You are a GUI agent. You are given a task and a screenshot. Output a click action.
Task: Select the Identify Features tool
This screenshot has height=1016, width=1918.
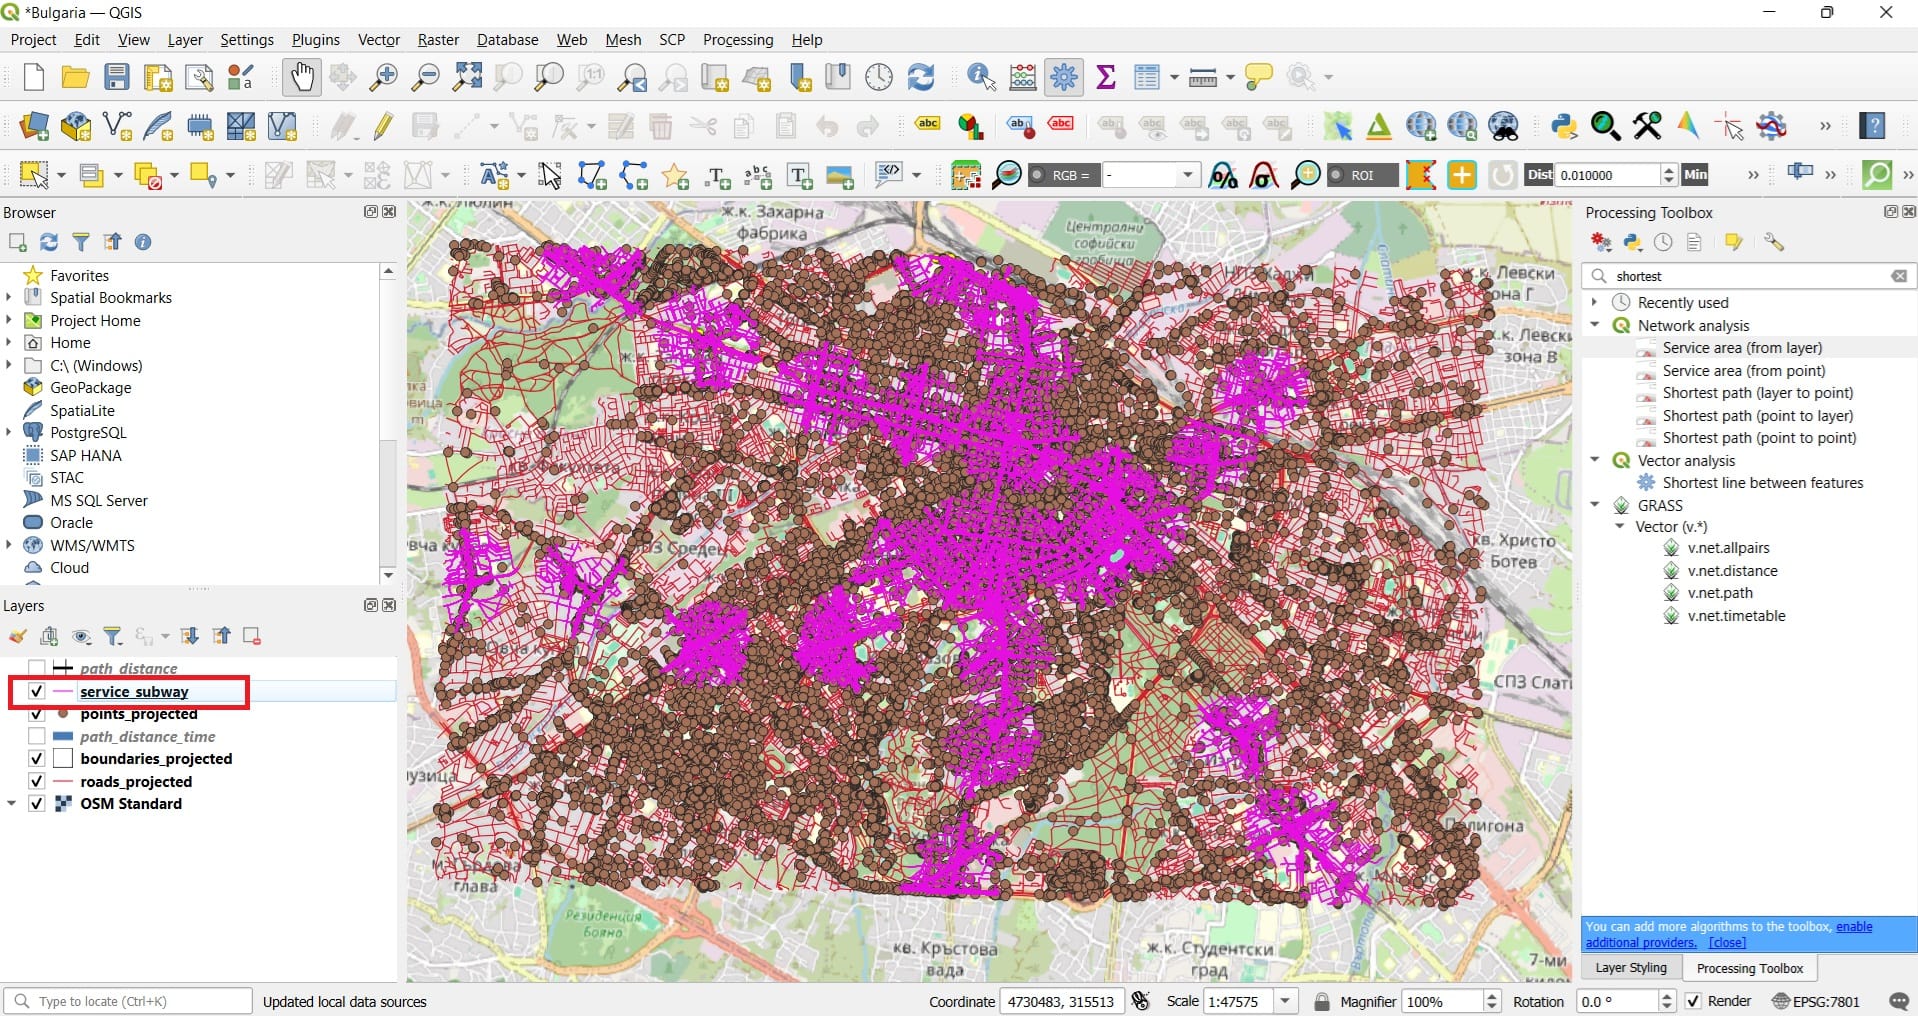(x=982, y=77)
